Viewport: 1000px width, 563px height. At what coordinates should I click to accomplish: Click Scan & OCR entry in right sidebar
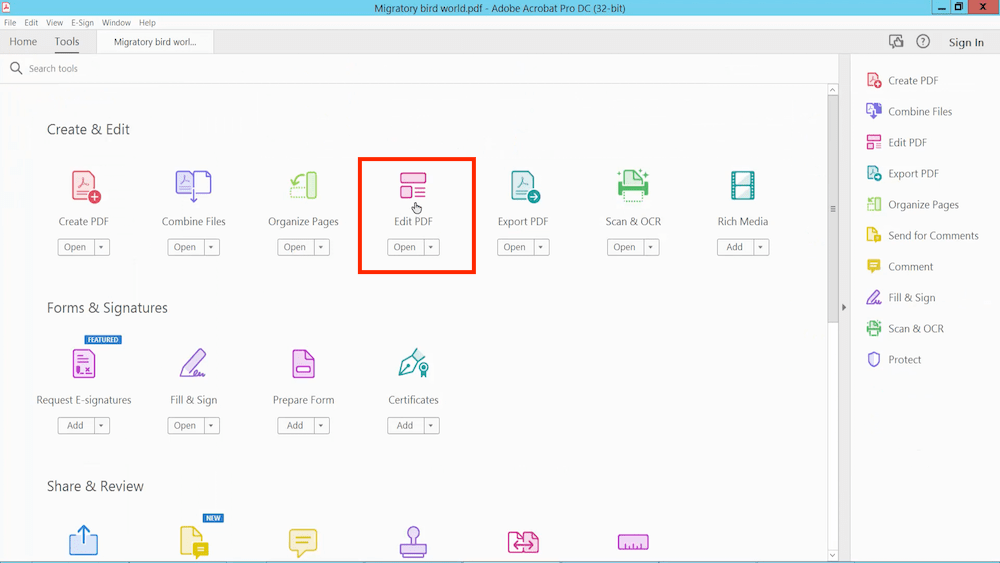pyautogui.click(x=904, y=329)
